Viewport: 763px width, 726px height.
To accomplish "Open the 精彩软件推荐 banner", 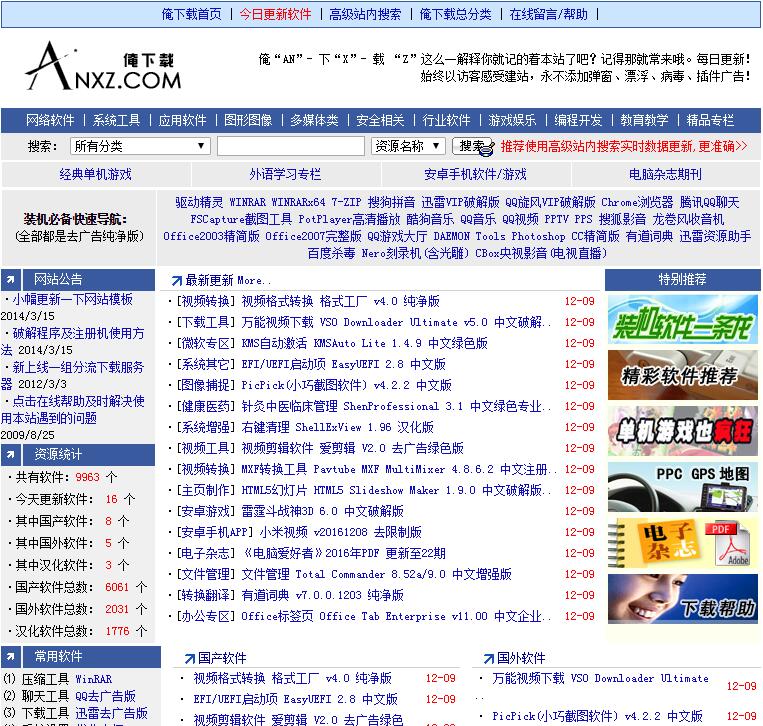I will tap(682, 375).
